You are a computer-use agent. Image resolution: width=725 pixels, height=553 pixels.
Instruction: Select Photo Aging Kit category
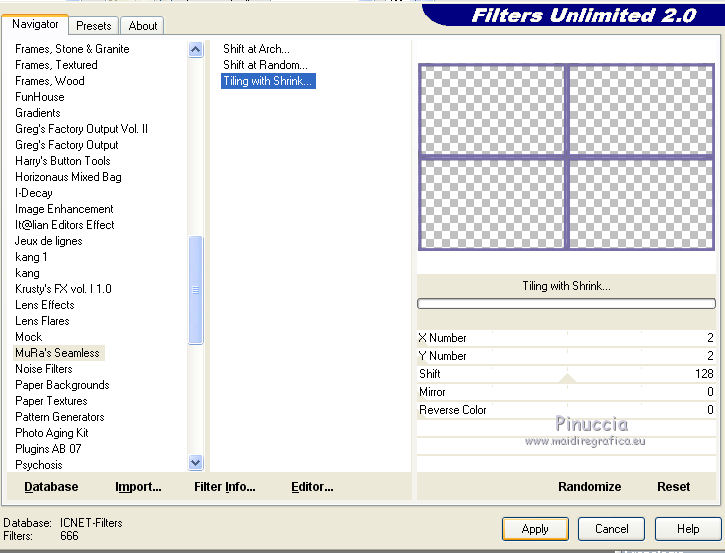coord(52,433)
